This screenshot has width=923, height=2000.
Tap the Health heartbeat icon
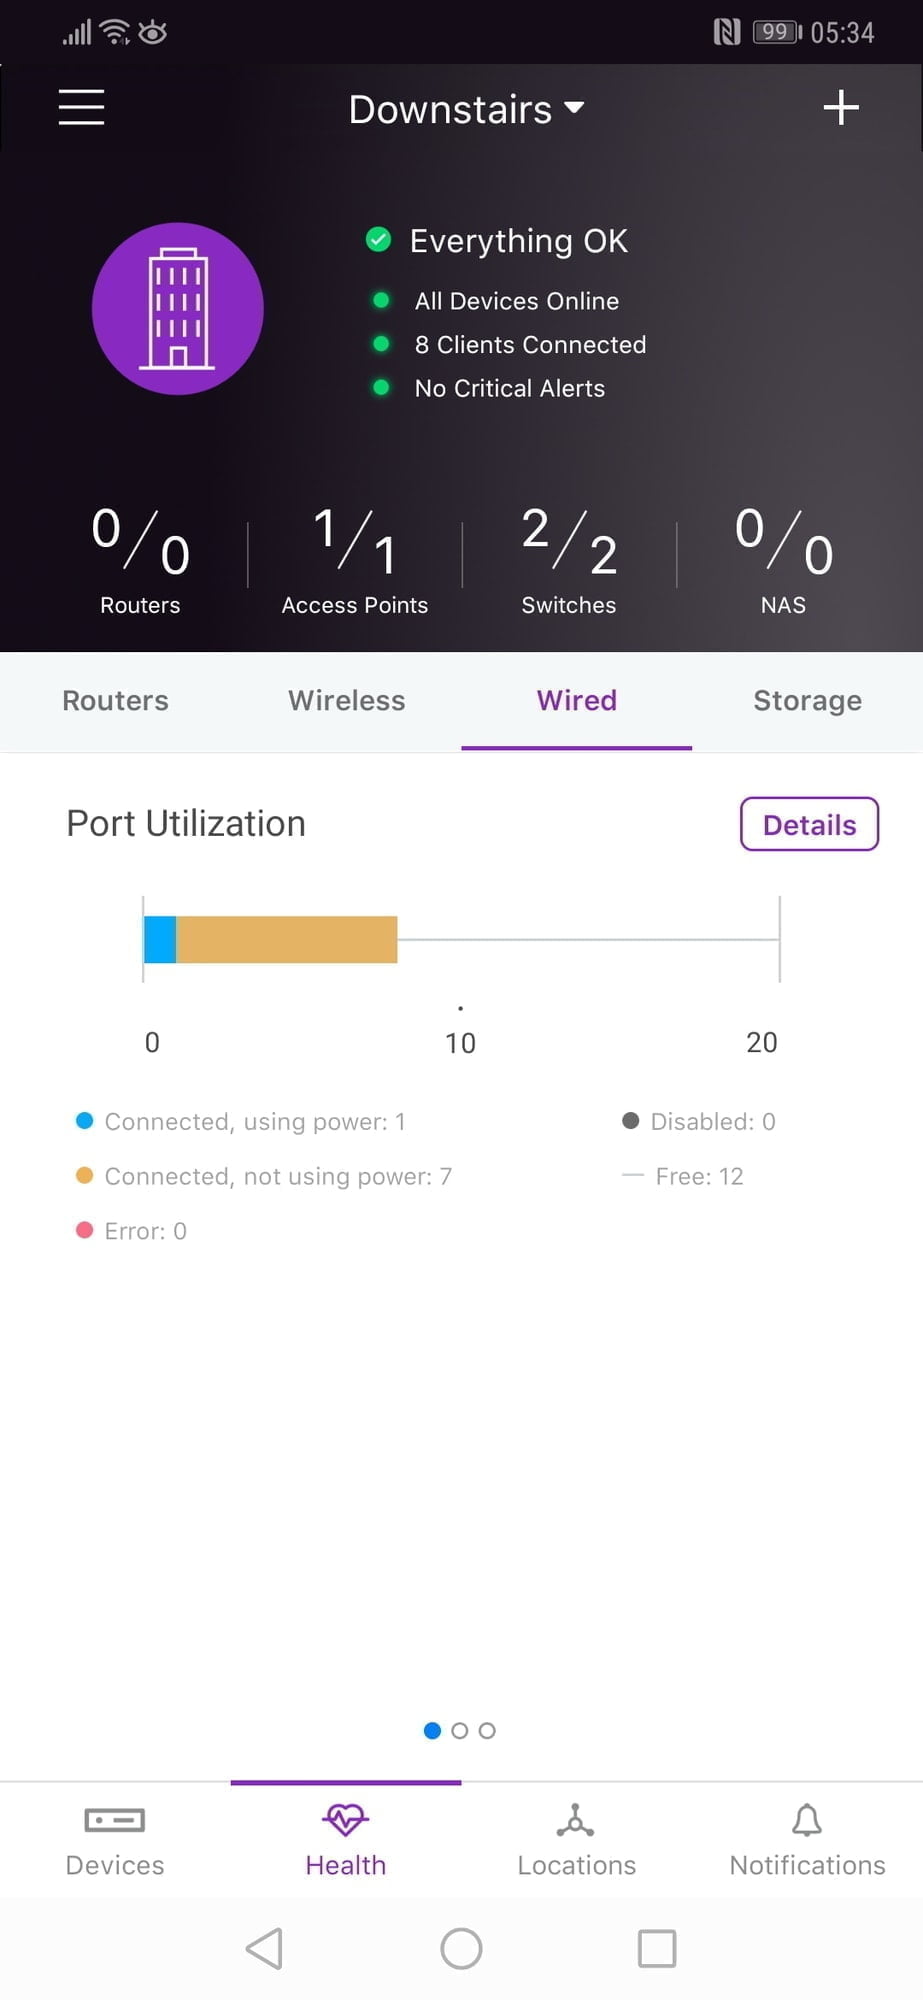346,1821
